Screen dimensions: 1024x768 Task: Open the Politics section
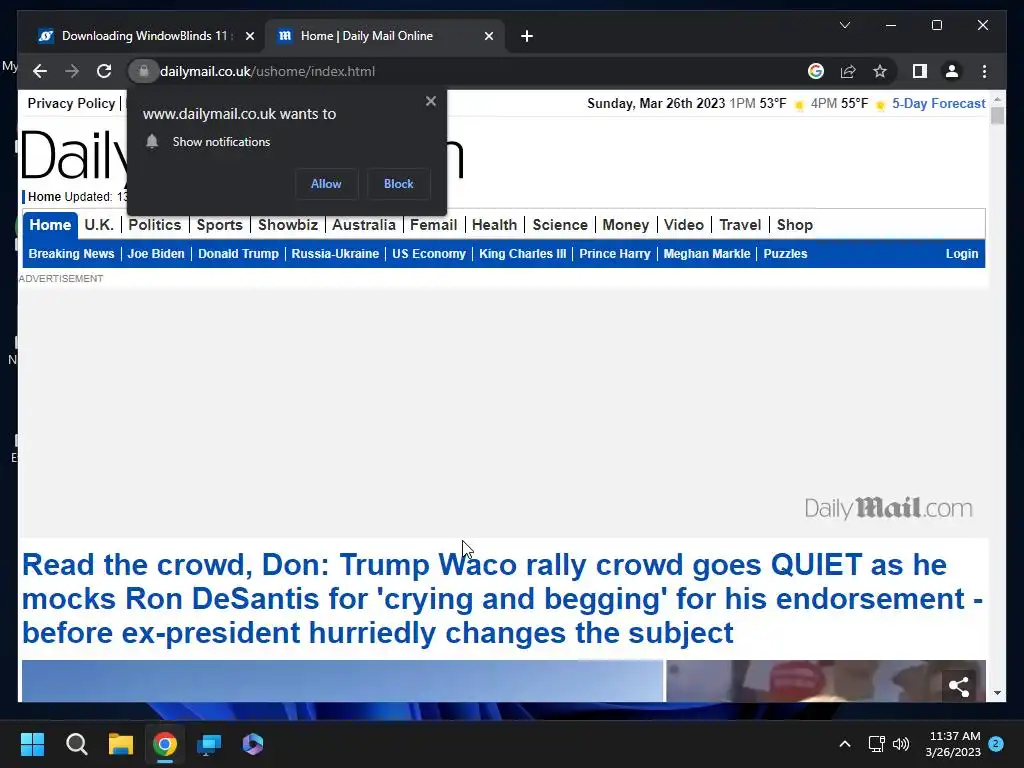(x=155, y=225)
